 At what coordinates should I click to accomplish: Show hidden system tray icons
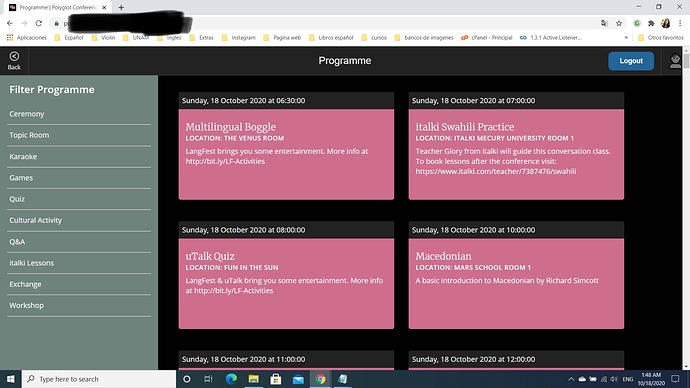tap(571, 379)
